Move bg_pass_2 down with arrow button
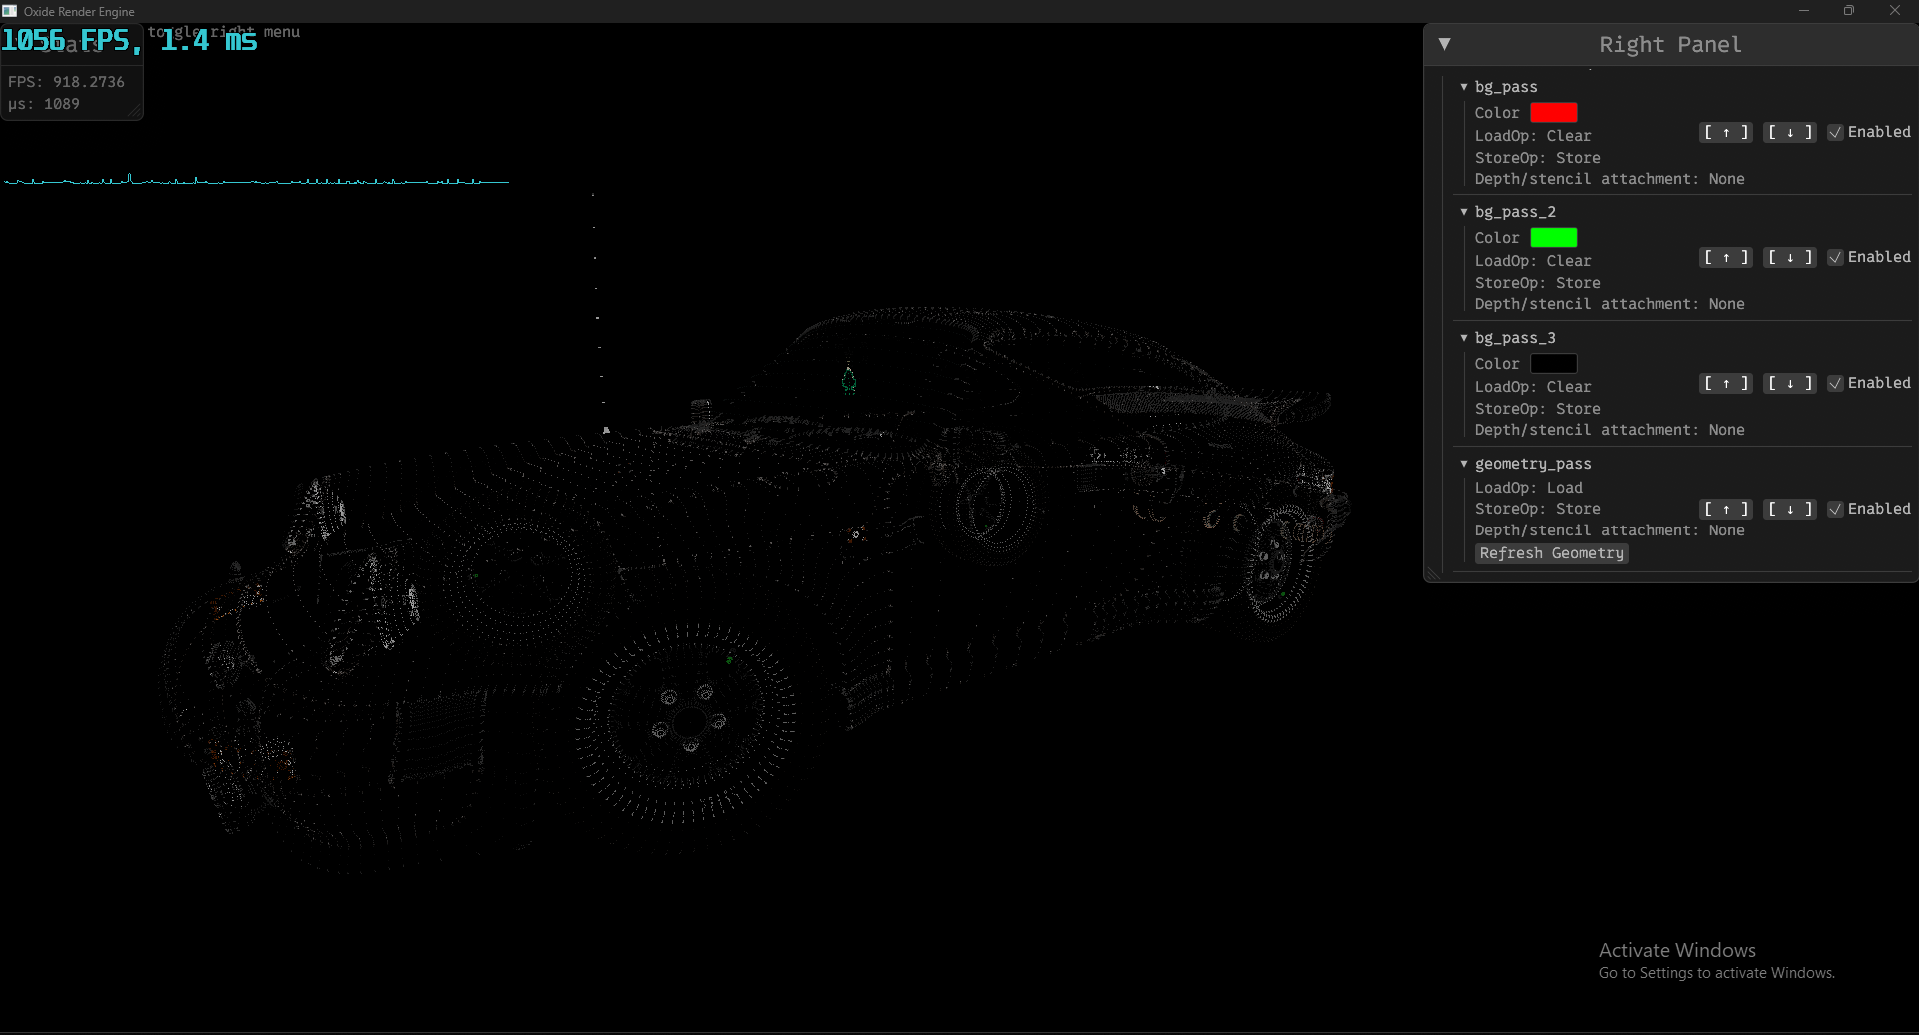 click(1790, 257)
